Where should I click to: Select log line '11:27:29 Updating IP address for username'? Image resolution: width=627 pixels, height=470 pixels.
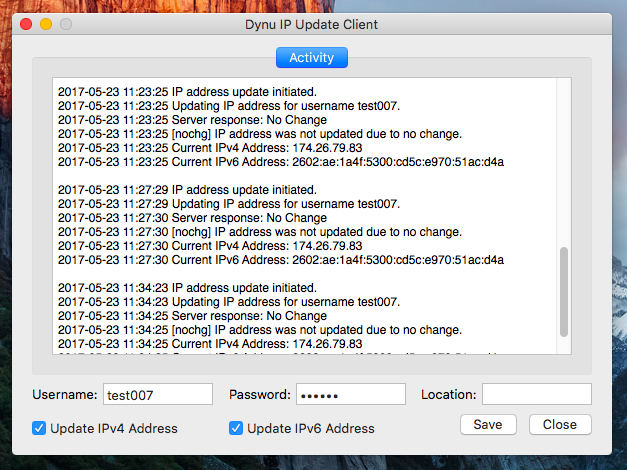pyautogui.click(x=229, y=204)
